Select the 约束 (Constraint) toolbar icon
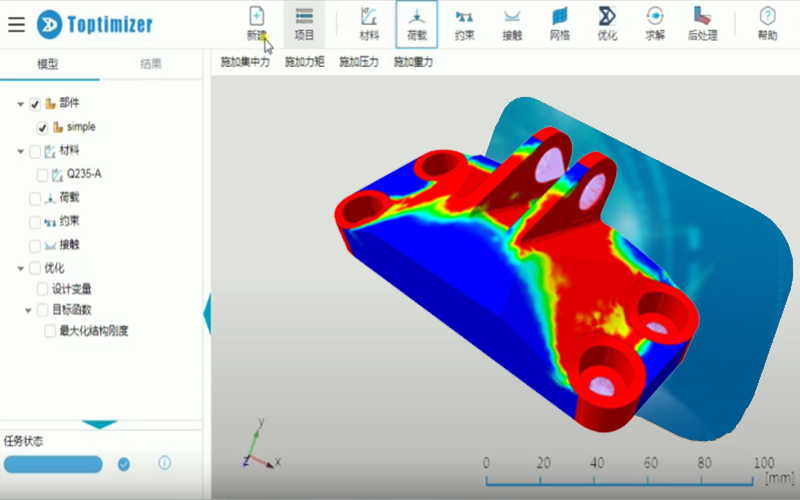 coord(464,23)
